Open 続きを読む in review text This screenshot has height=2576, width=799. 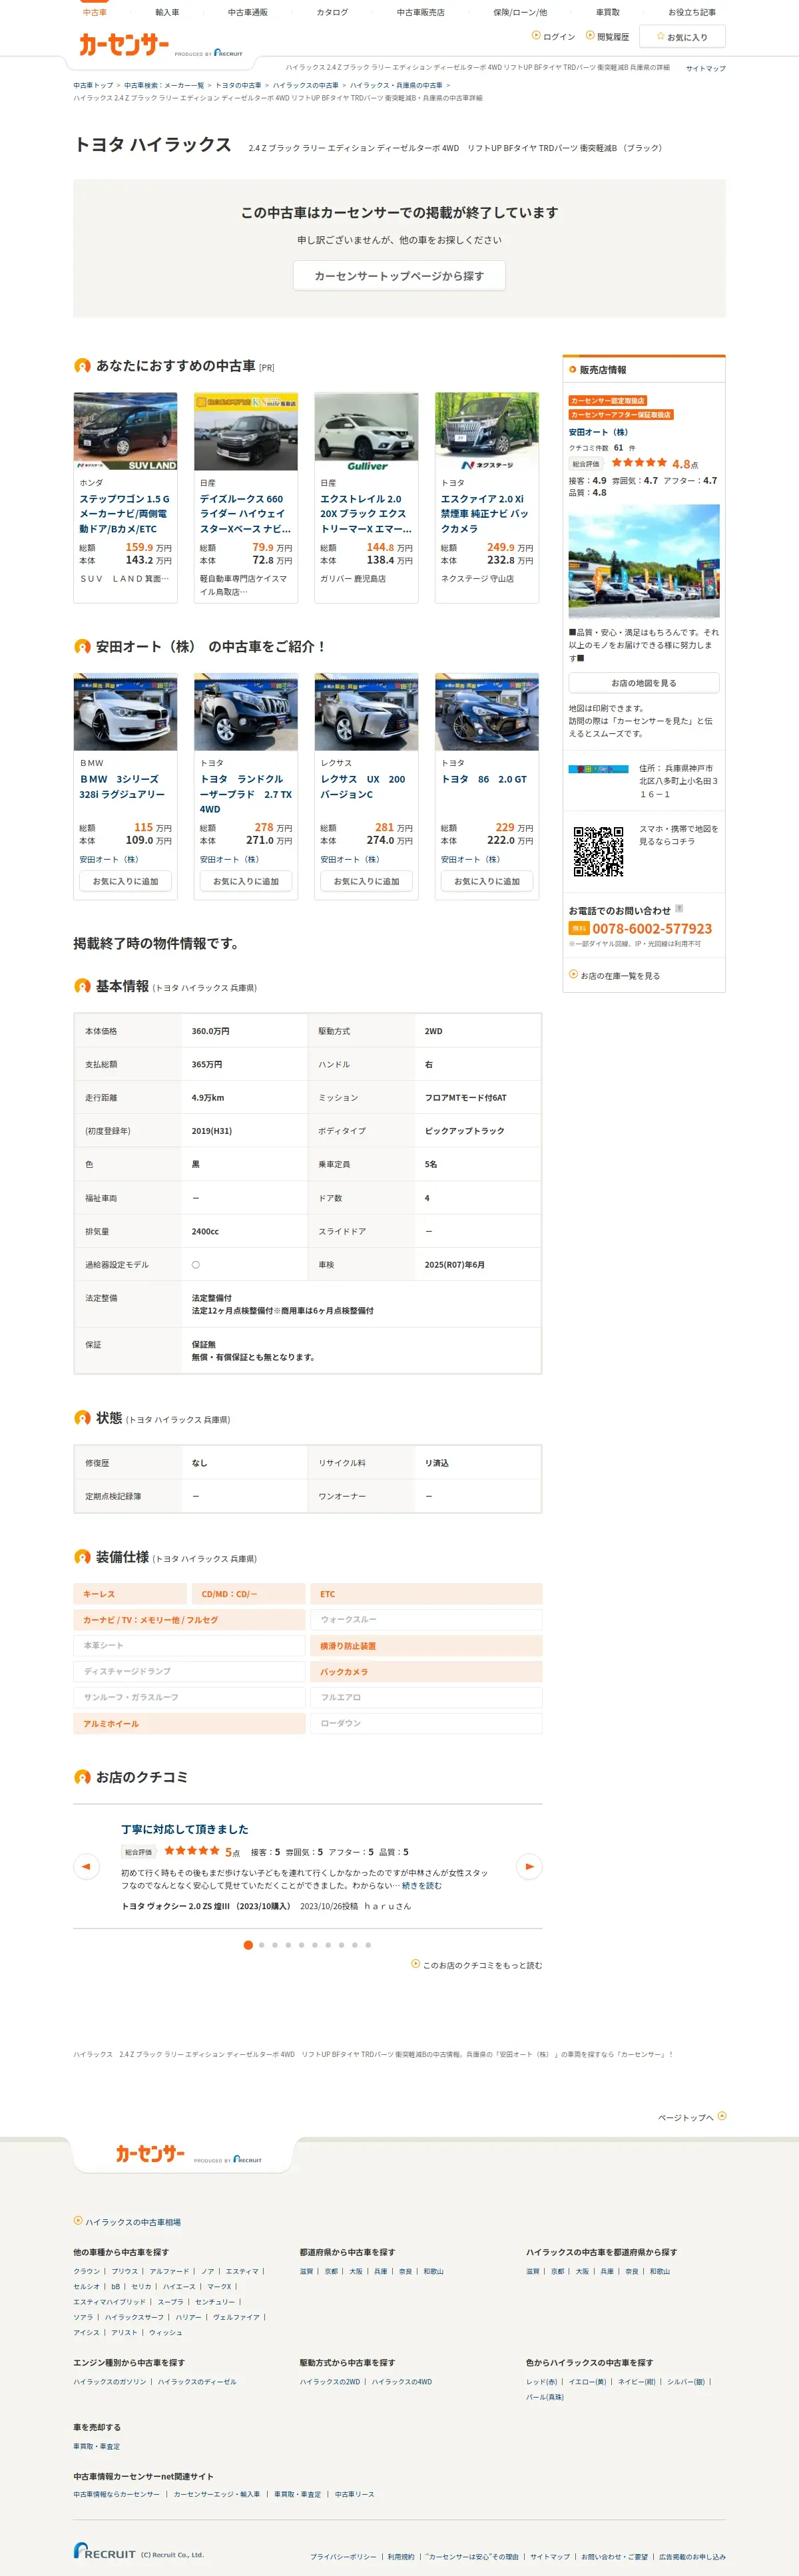tap(422, 1886)
